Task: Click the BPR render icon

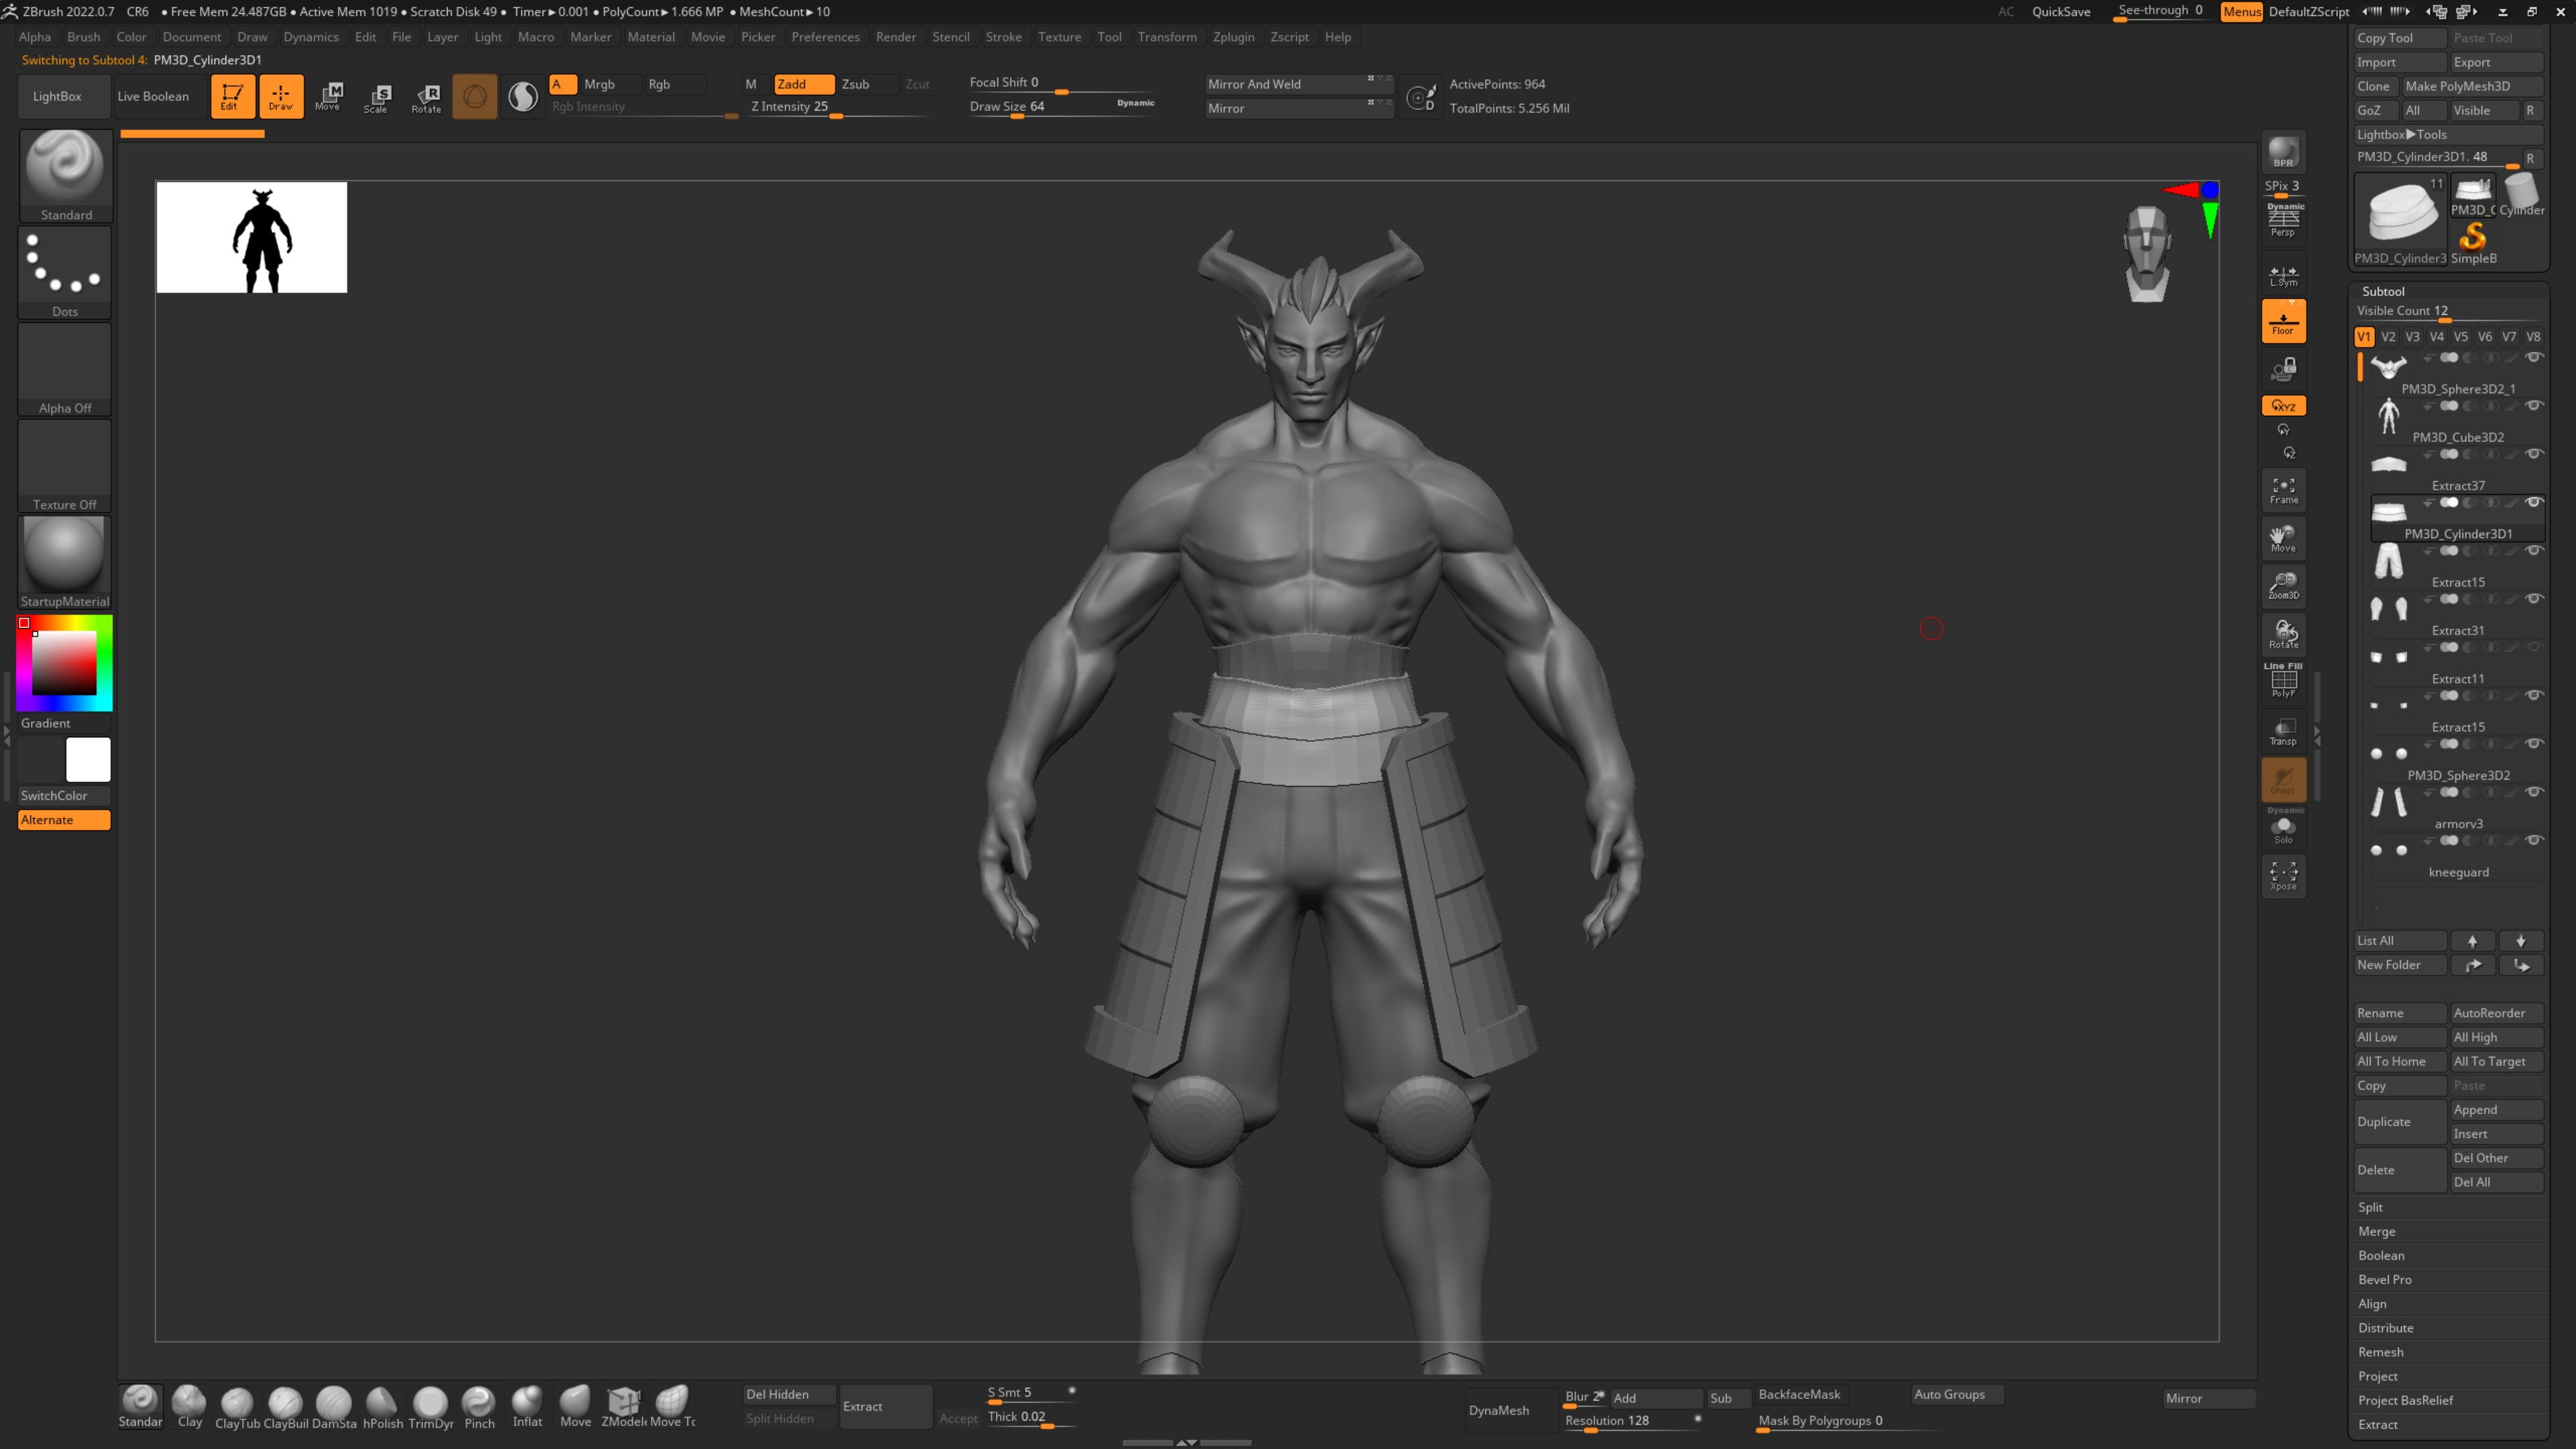Action: (2283, 152)
